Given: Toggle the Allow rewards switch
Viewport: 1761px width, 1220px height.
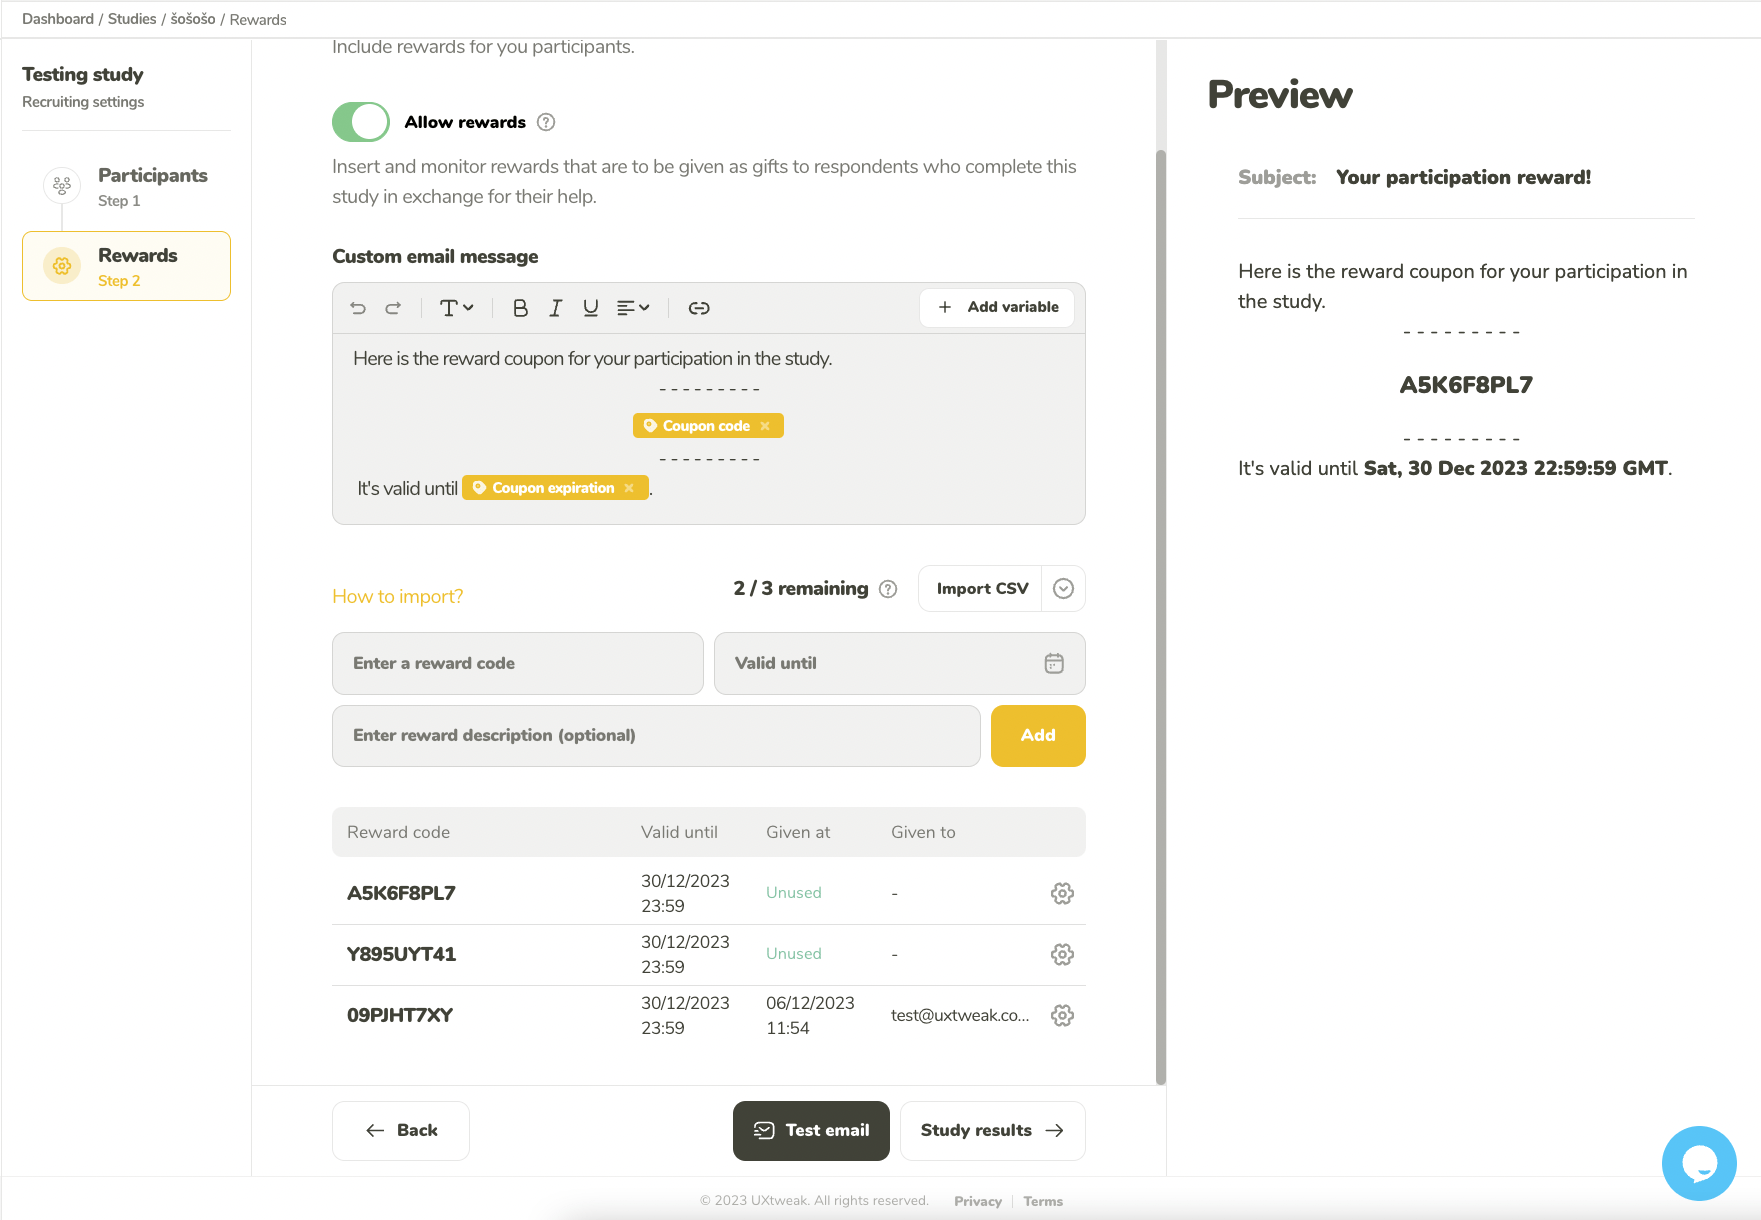Looking at the screenshot, I should (x=361, y=122).
